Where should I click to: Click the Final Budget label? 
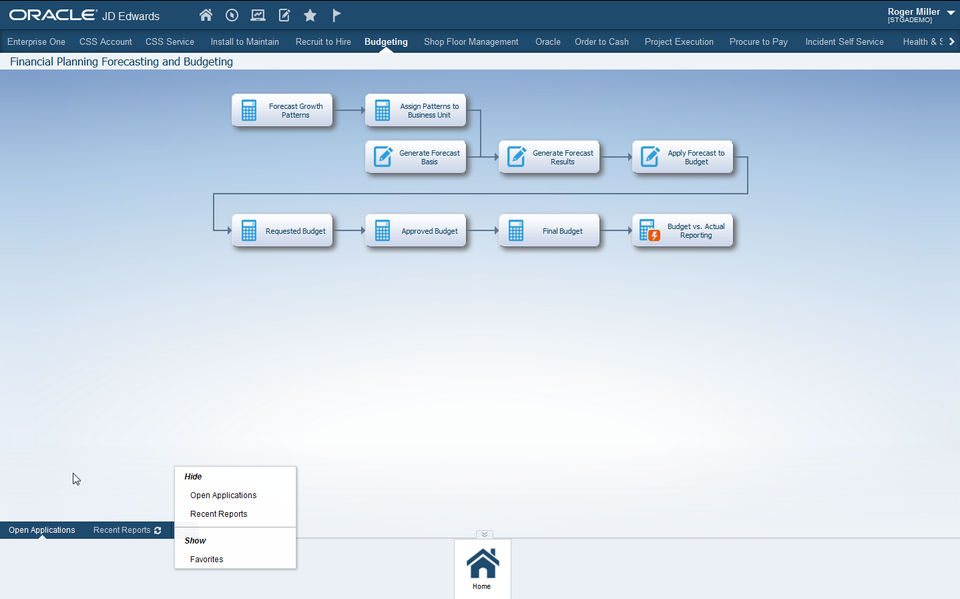click(563, 231)
